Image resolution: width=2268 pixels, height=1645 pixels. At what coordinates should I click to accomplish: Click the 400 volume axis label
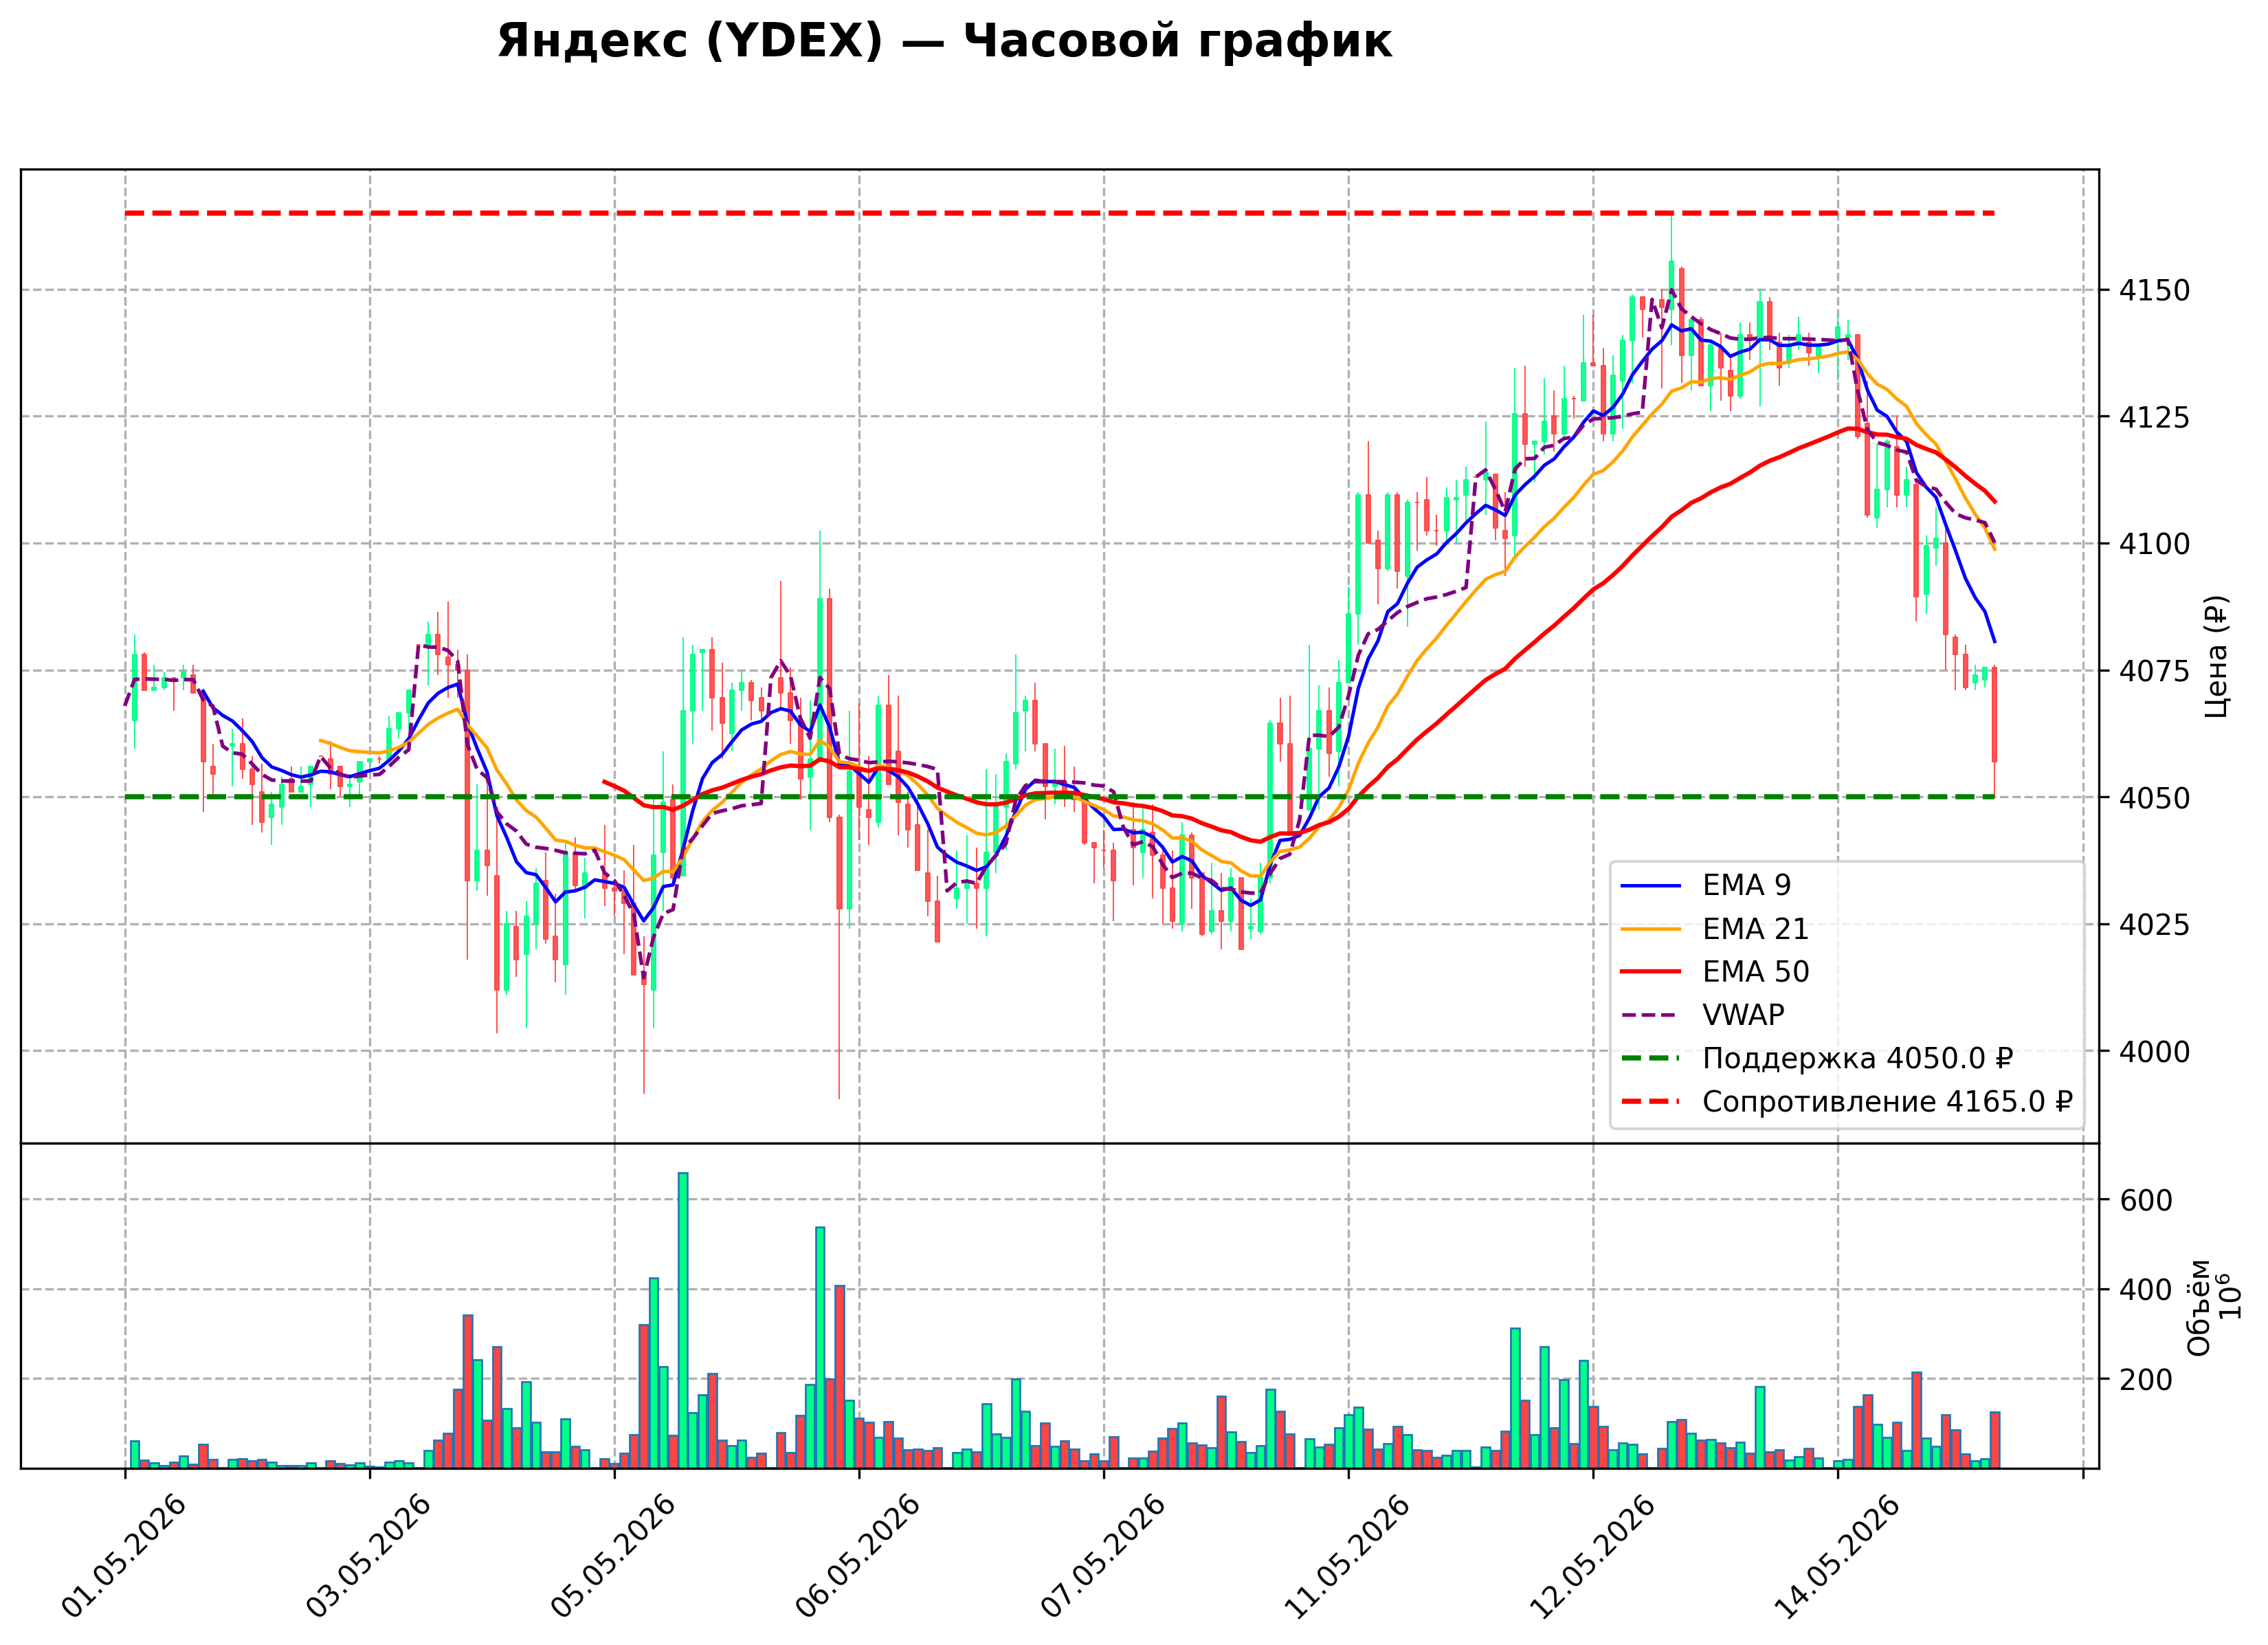[x=2146, y=1291]
